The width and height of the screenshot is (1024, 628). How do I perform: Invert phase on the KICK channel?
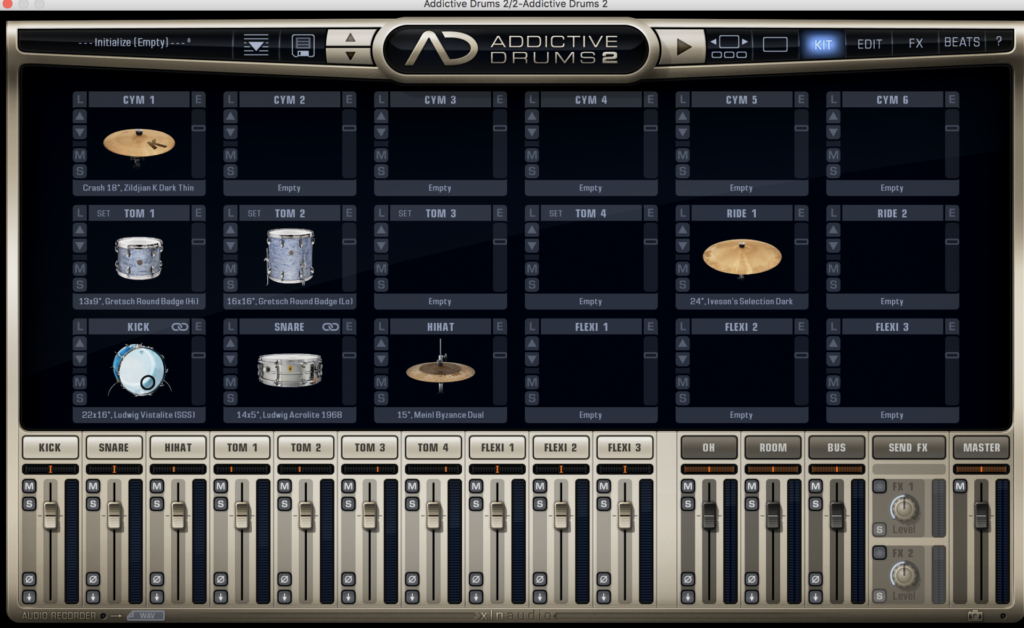(x=29, y=579)
